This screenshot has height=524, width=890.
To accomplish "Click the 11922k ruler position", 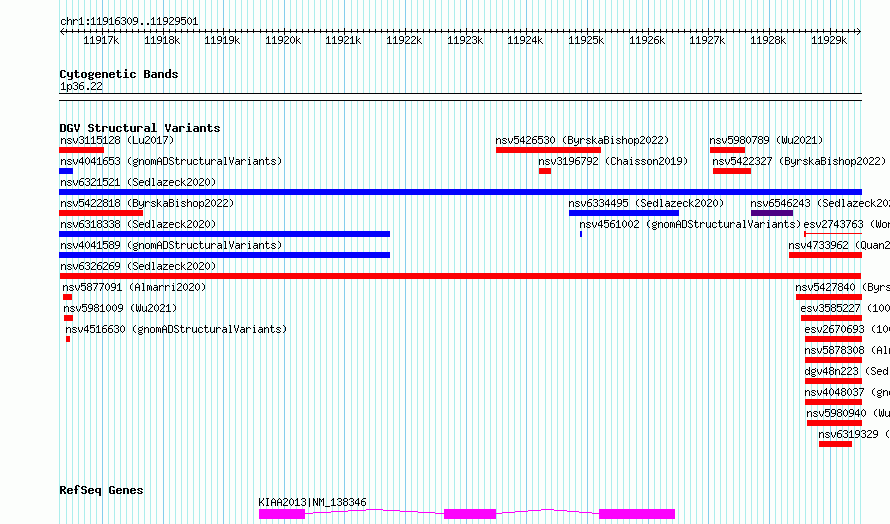I will (x=404, y=40).
